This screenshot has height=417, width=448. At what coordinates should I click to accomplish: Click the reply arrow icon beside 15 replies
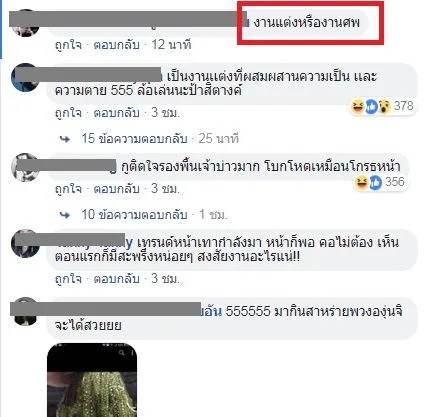65,139
